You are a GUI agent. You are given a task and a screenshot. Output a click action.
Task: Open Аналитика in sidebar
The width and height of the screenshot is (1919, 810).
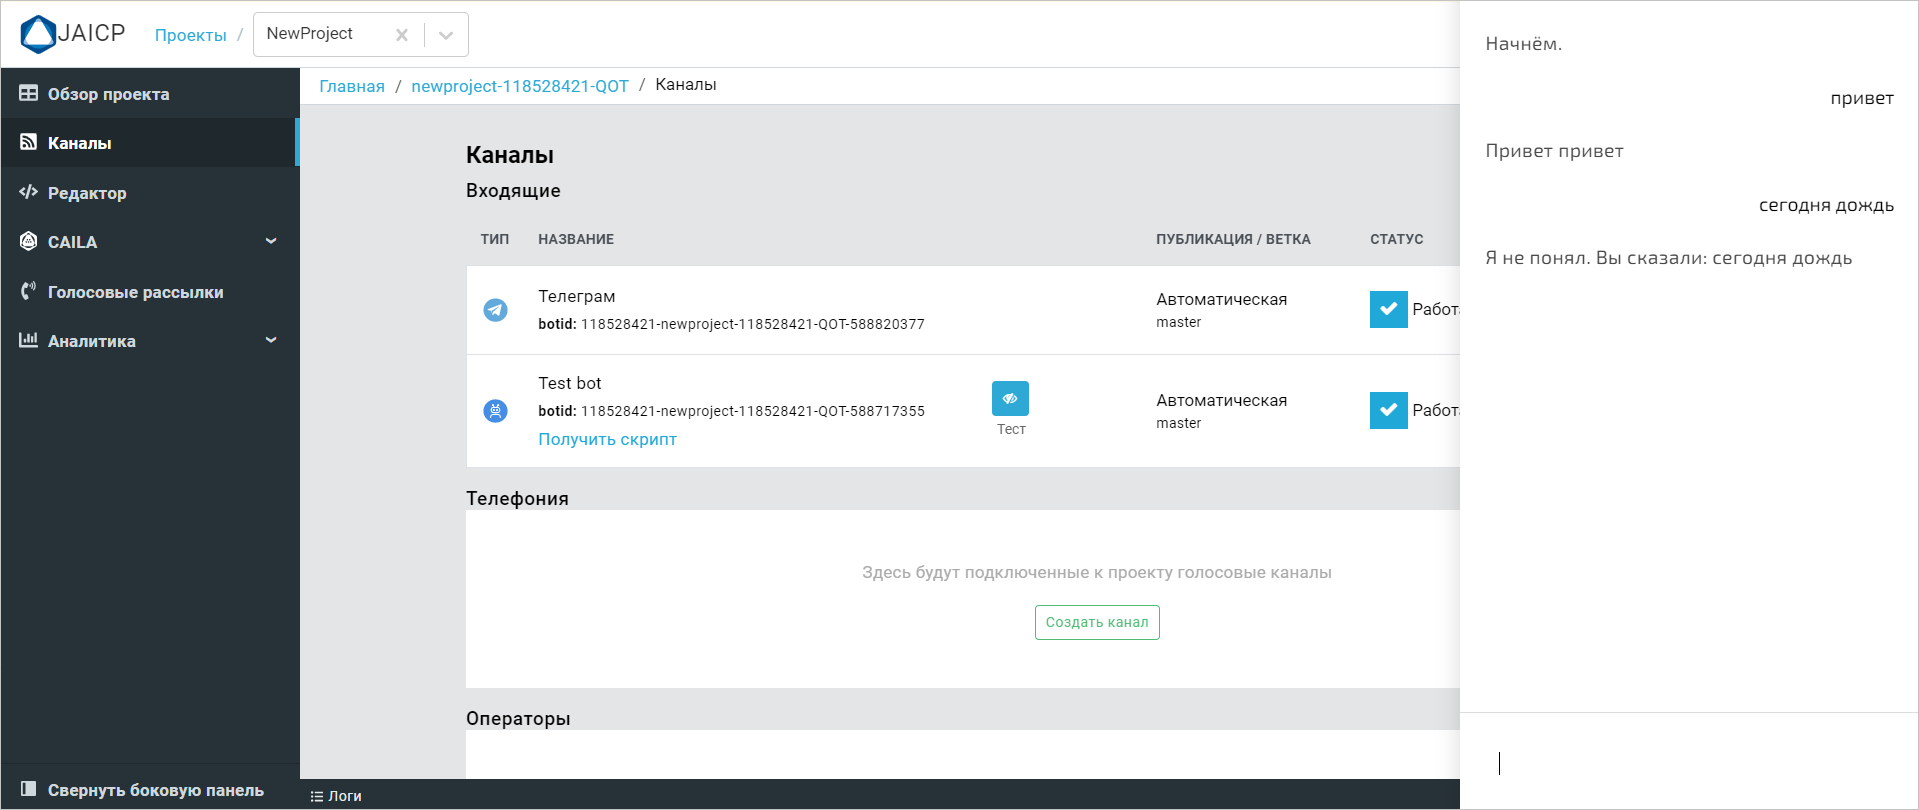click(150, 341)
